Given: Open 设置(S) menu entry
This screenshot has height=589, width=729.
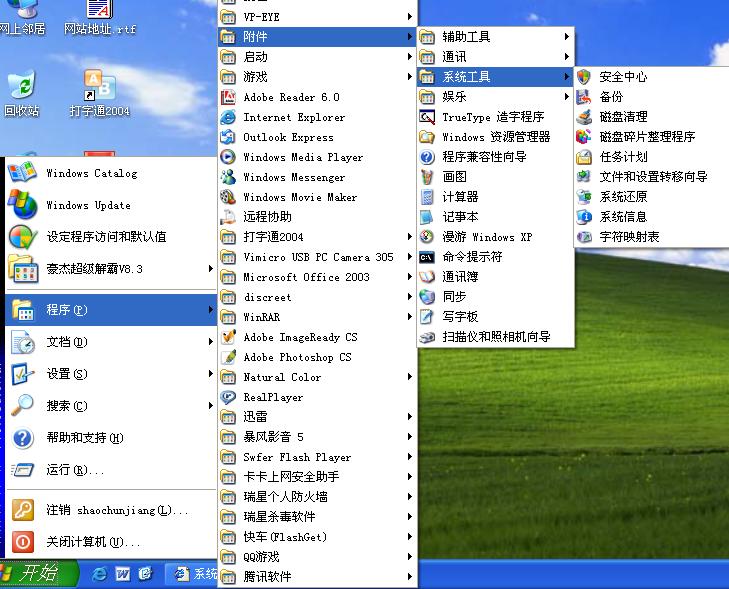Looking at the screenshot, I should click(x=111, y=374).
